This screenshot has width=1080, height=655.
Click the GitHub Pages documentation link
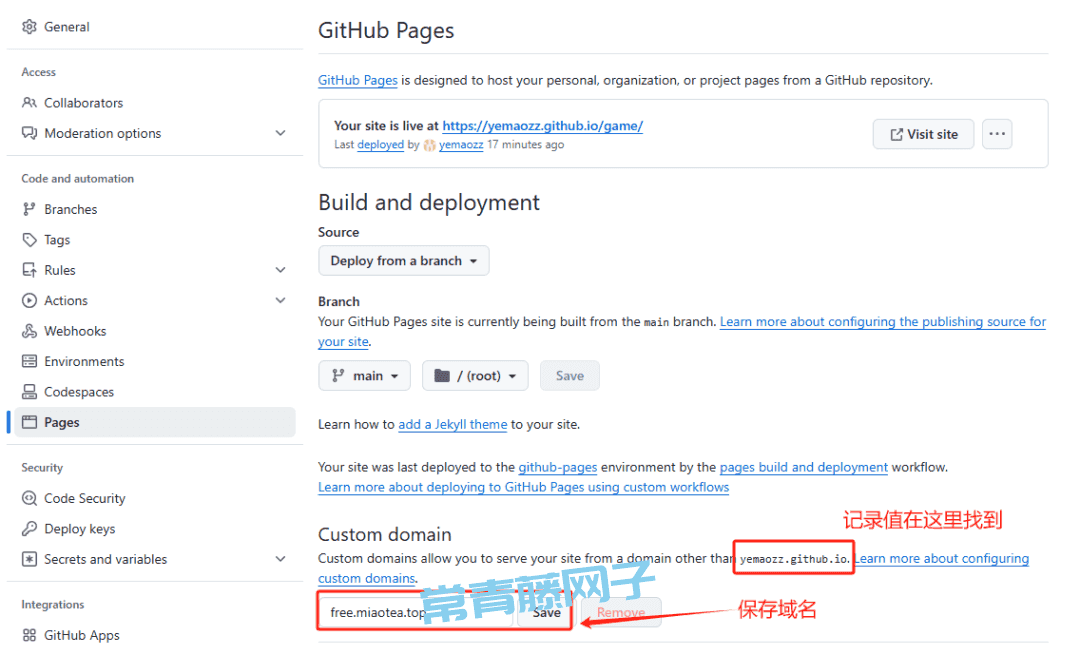pyautogui.click(x=357, y=80)
